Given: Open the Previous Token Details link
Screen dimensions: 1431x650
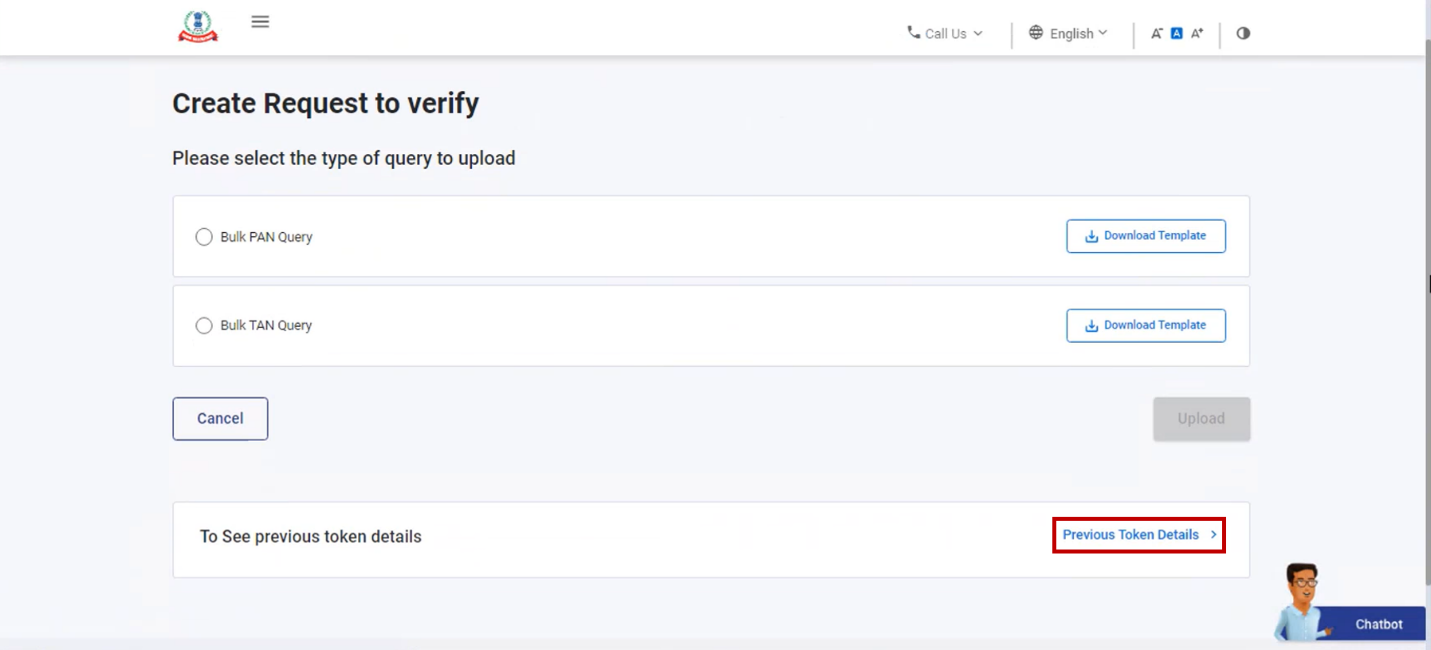Looking at the screenshot, I should click(1139, 535).
